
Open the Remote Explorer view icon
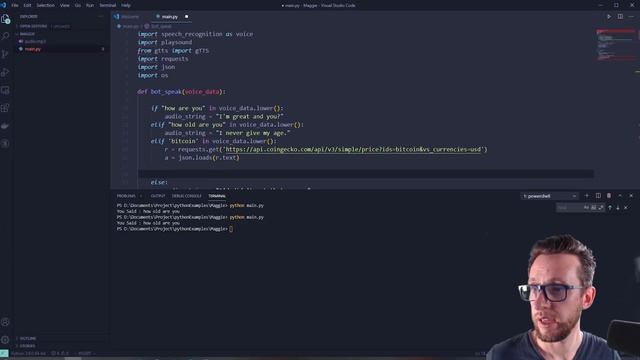click(5, 90)
